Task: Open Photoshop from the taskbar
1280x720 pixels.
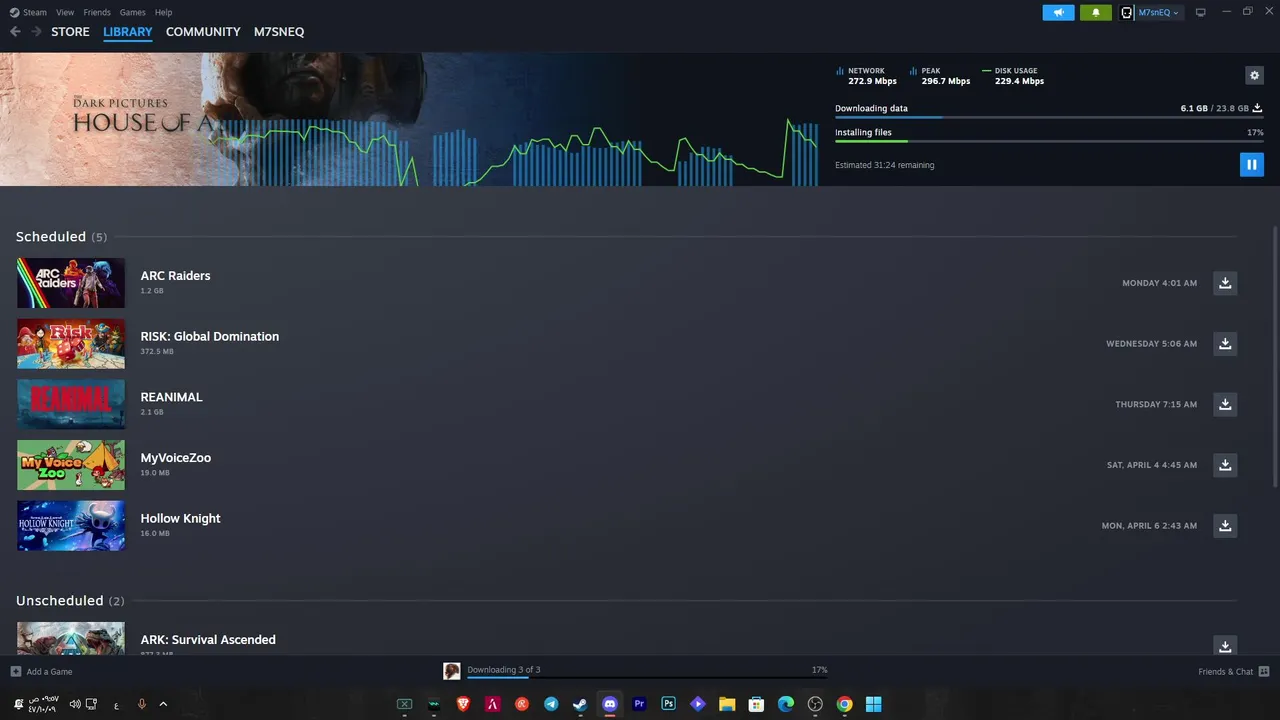Action: (x=668, y=704)
